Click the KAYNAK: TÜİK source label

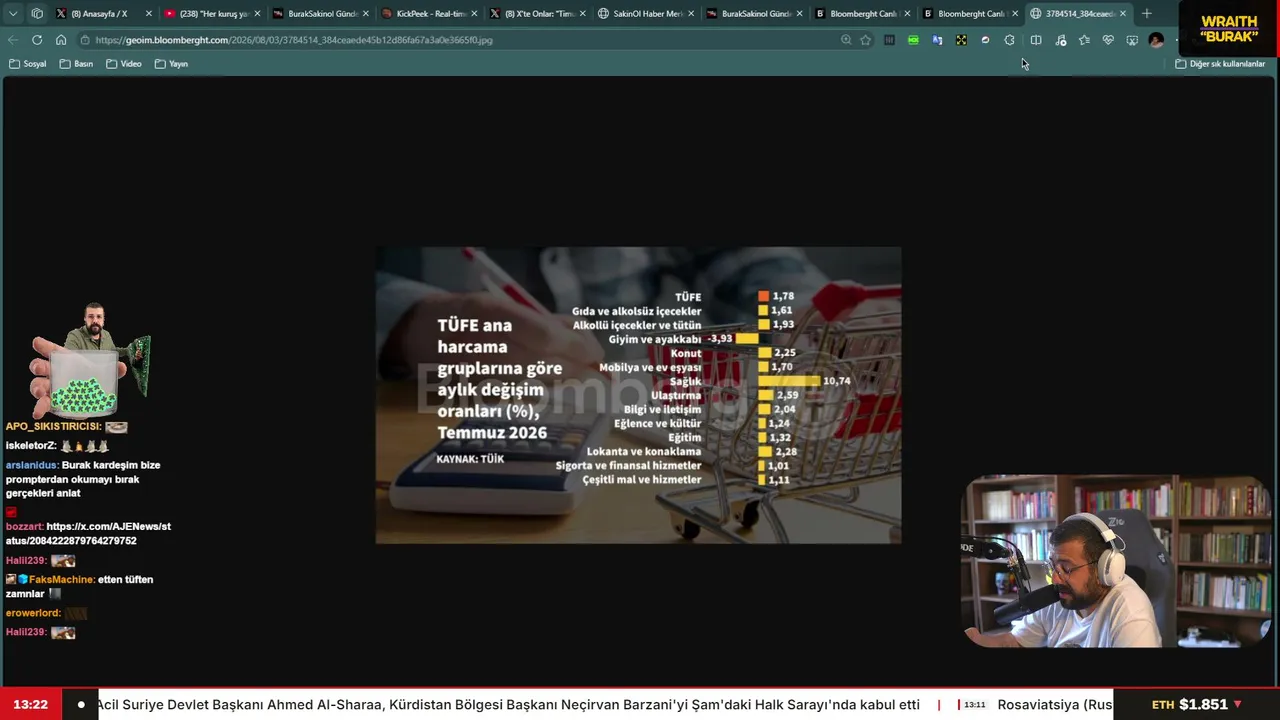pyautogui.click(x=470, y=458)
